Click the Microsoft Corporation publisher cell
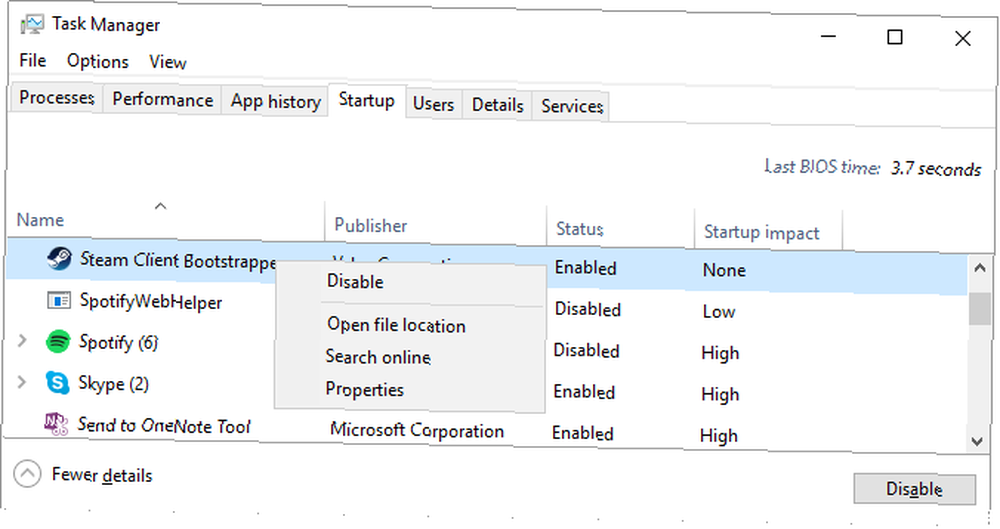The height and width of the screenshot is (529, 1000). pos(417,430)
